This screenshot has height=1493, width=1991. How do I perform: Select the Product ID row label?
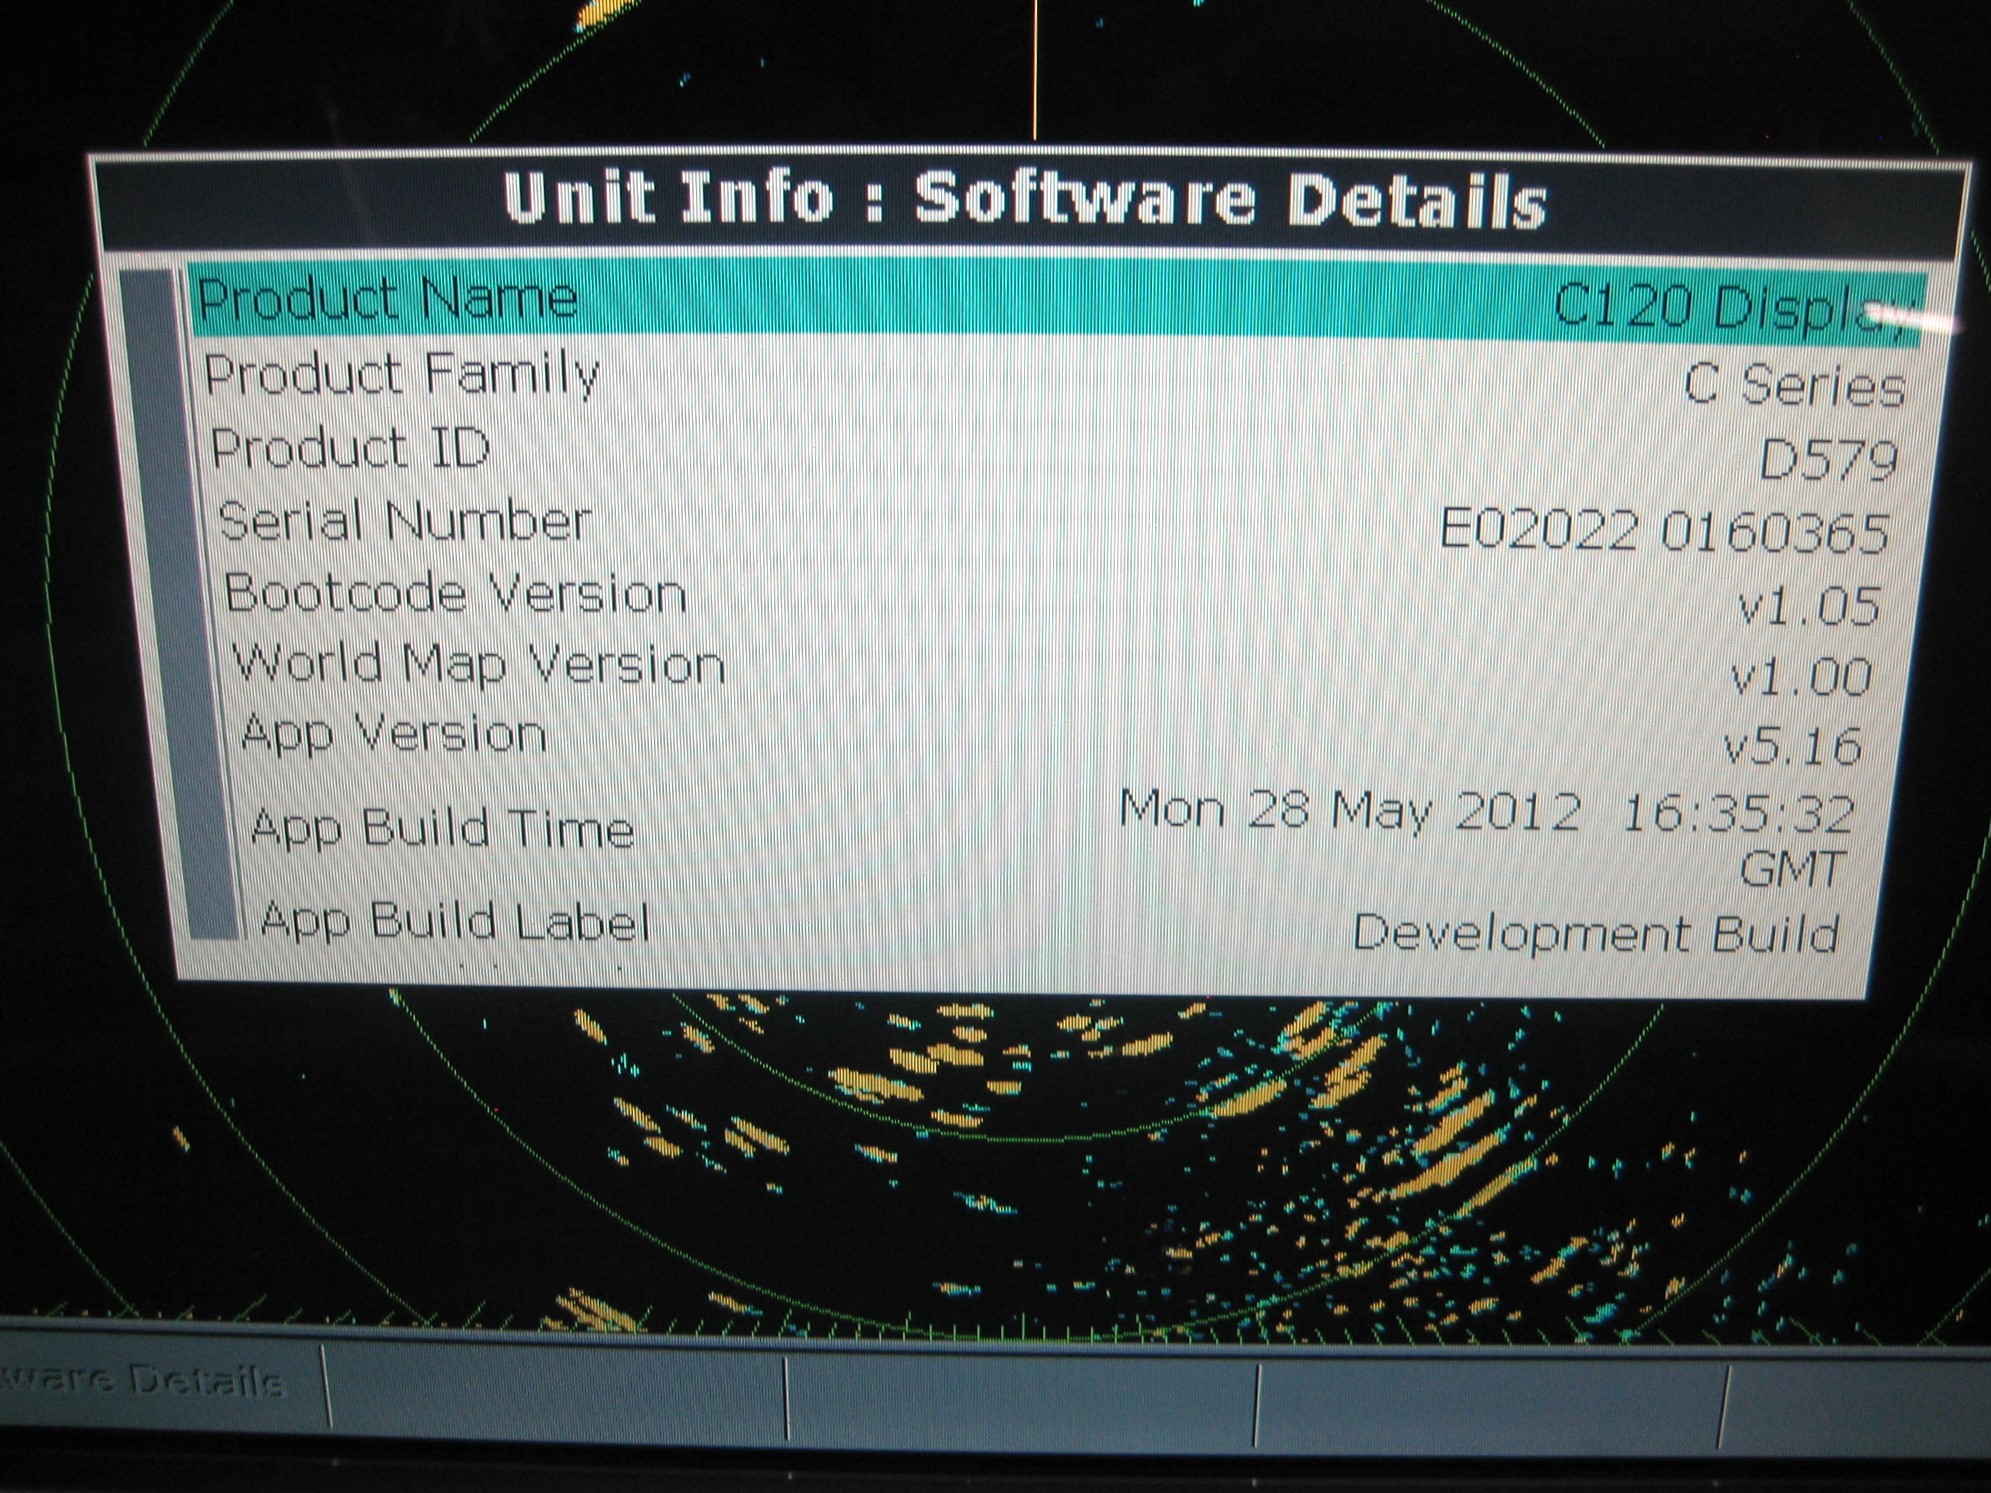[x=350, y=447]
